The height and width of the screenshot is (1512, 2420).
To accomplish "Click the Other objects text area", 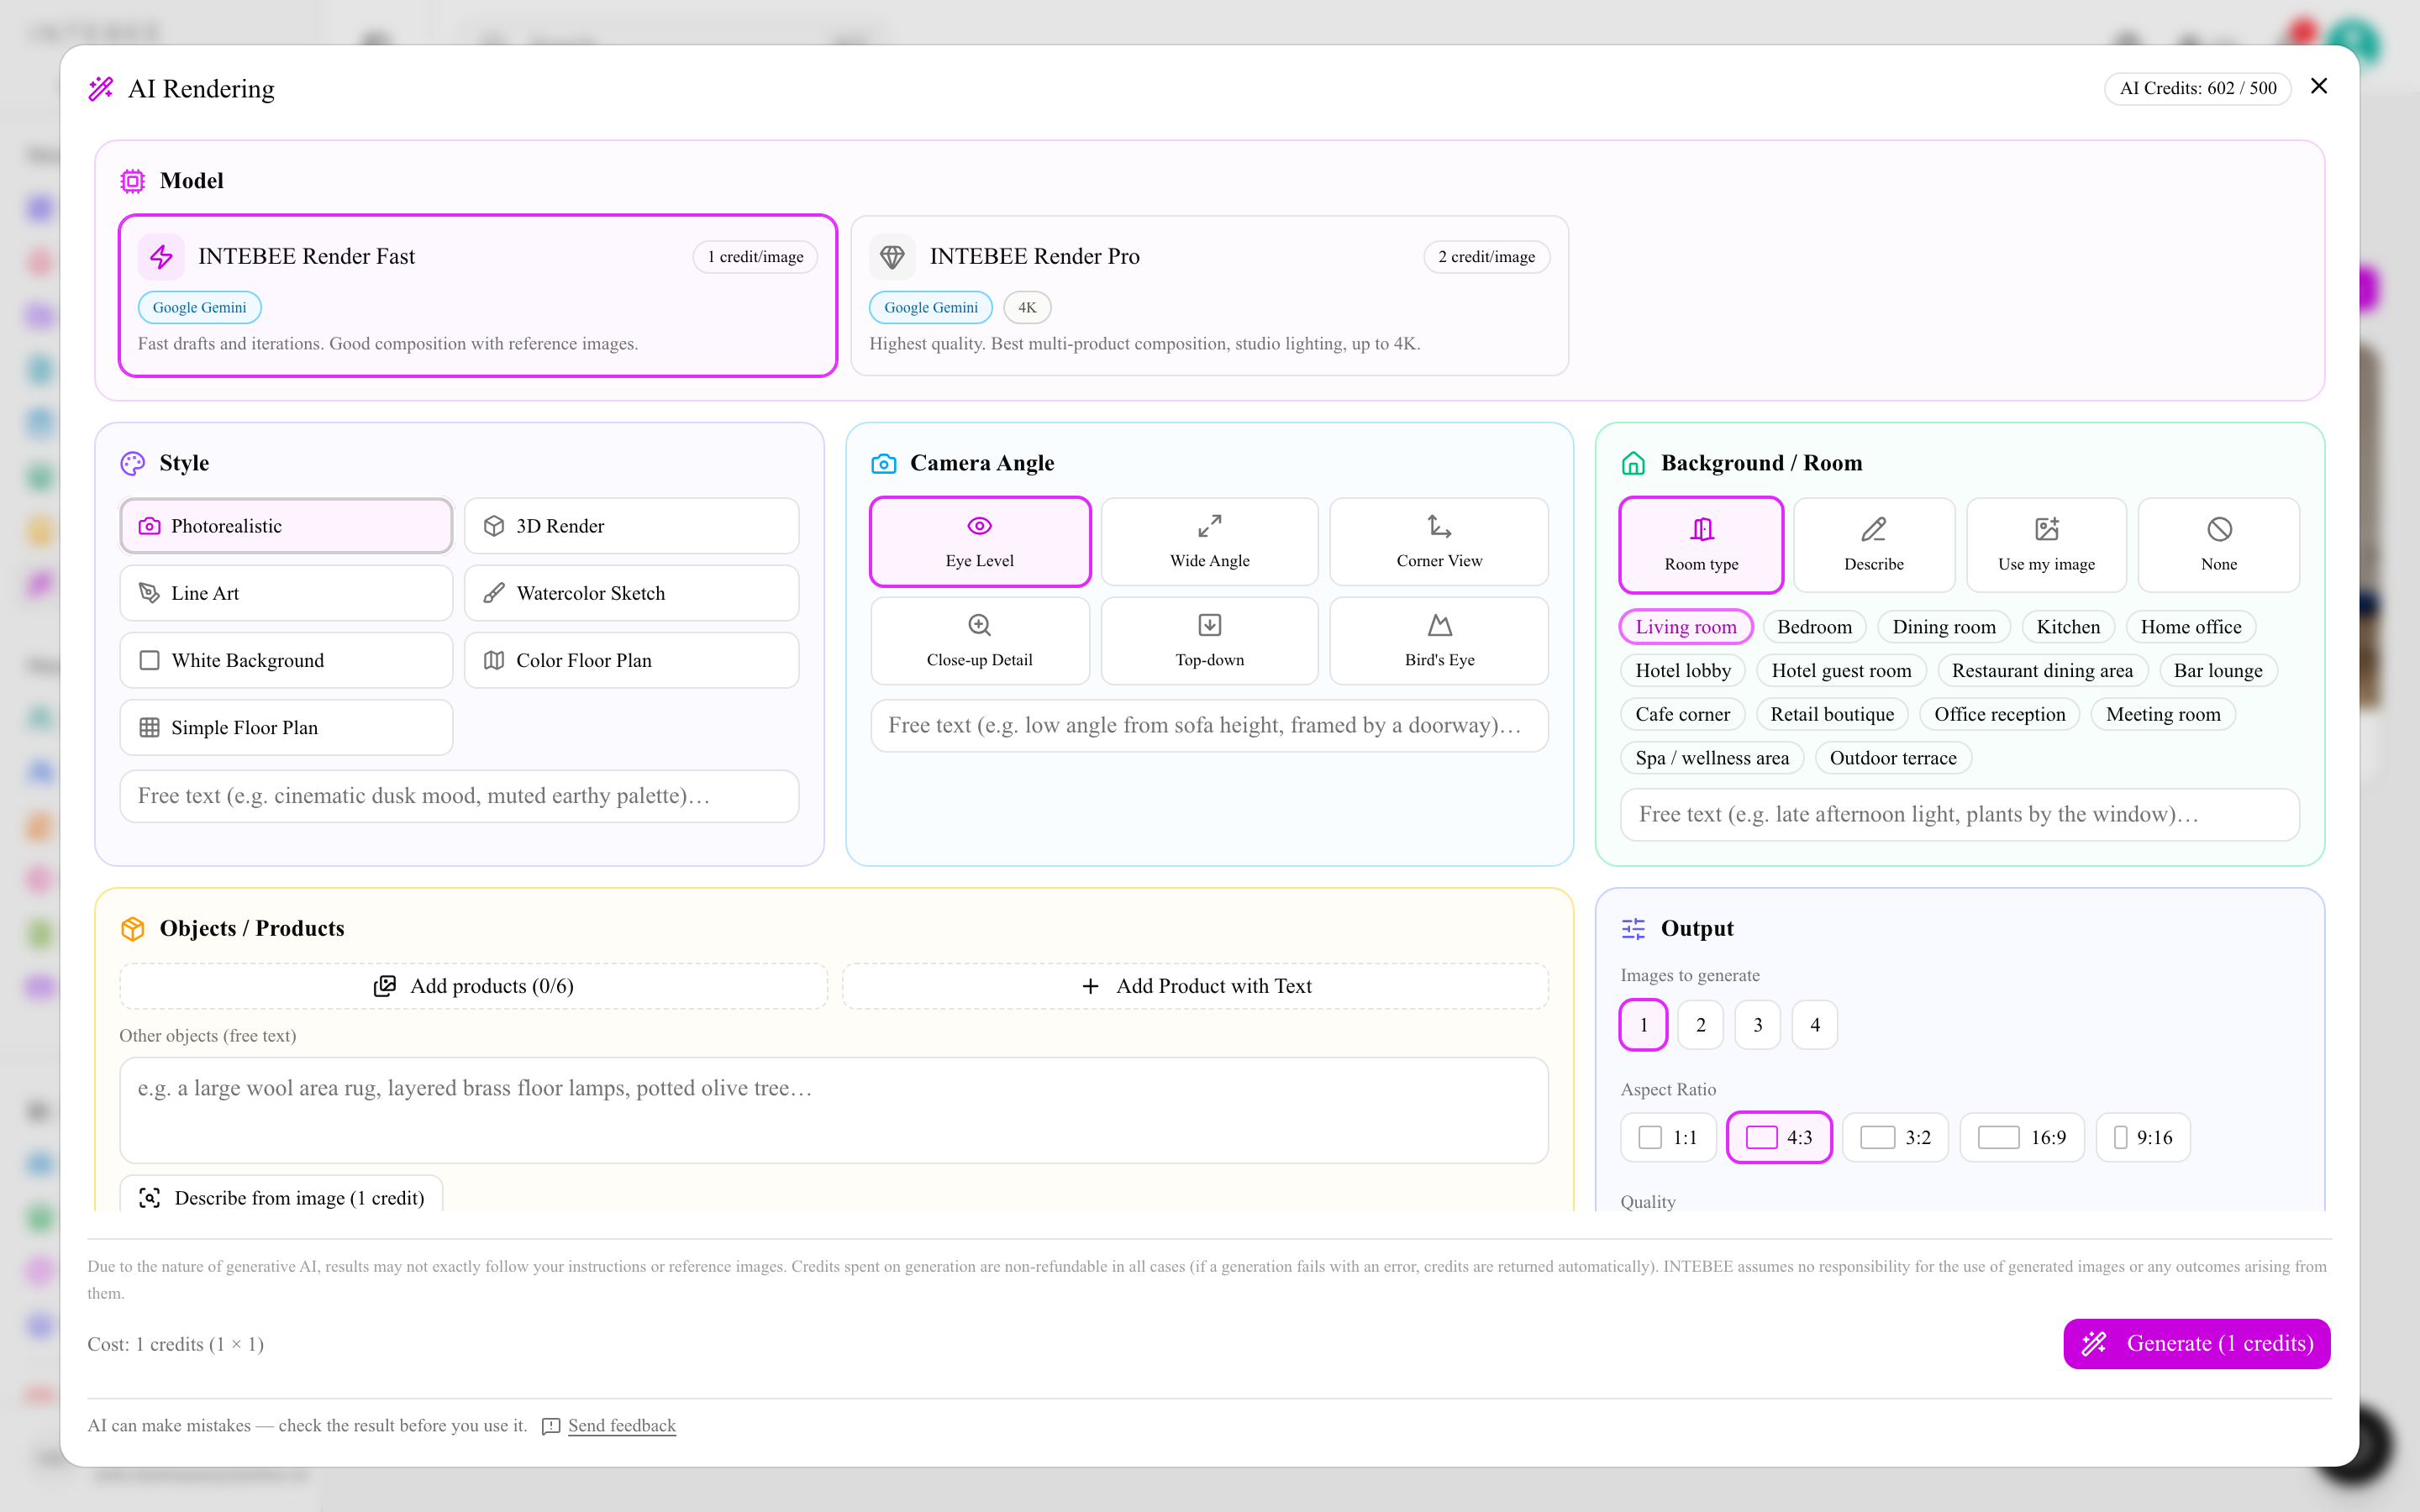I will point(834,1110).
